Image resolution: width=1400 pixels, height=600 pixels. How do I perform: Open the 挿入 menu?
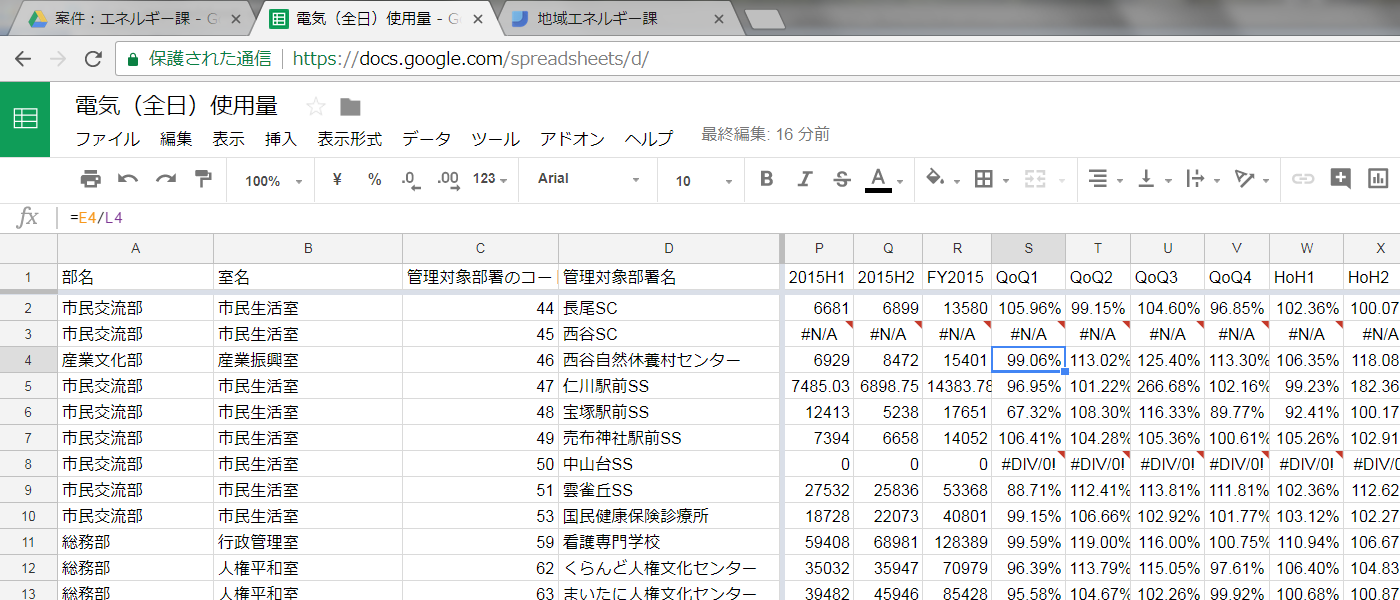coord(281,139)
